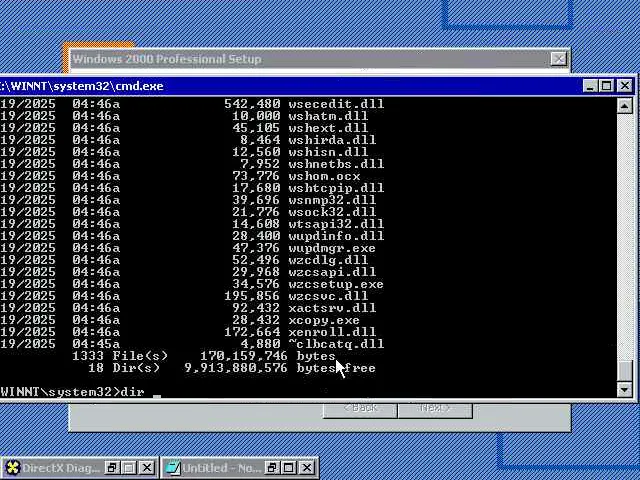Click the xactsrv.dll file name
This screenshot has width=640, height=480.
click(332, 308)
